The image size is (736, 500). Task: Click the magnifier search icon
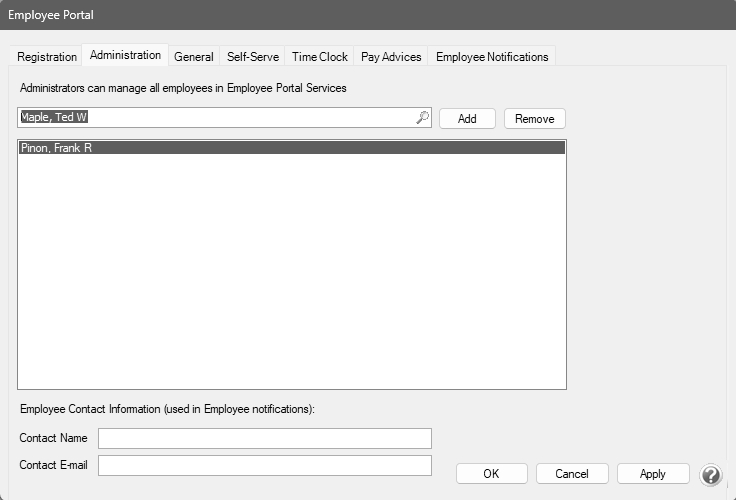coord(422,118)
